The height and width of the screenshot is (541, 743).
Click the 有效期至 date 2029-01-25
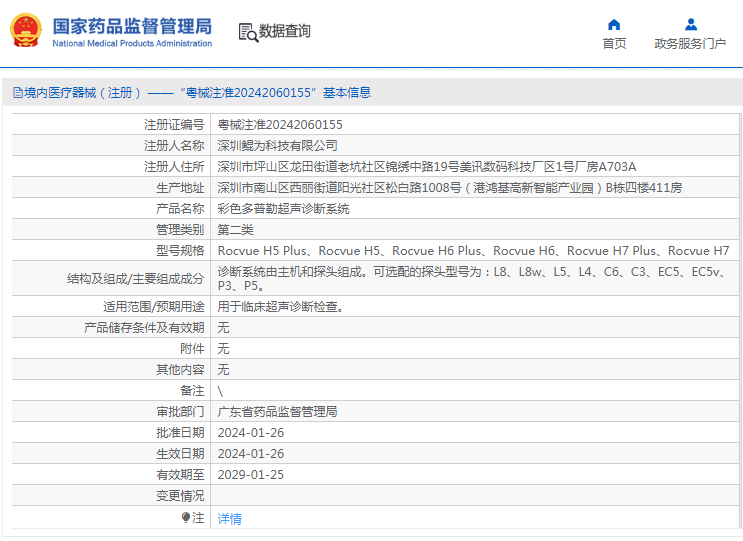point(250,475)
